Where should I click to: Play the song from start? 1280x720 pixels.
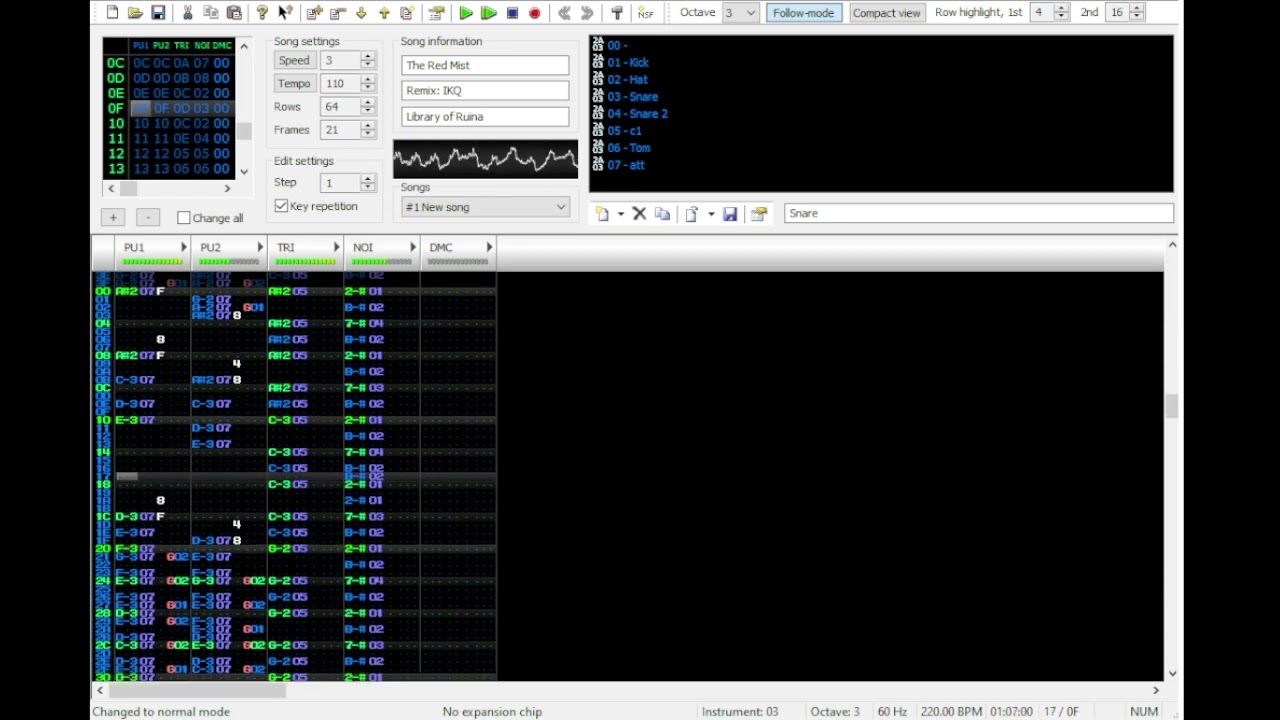466,13
